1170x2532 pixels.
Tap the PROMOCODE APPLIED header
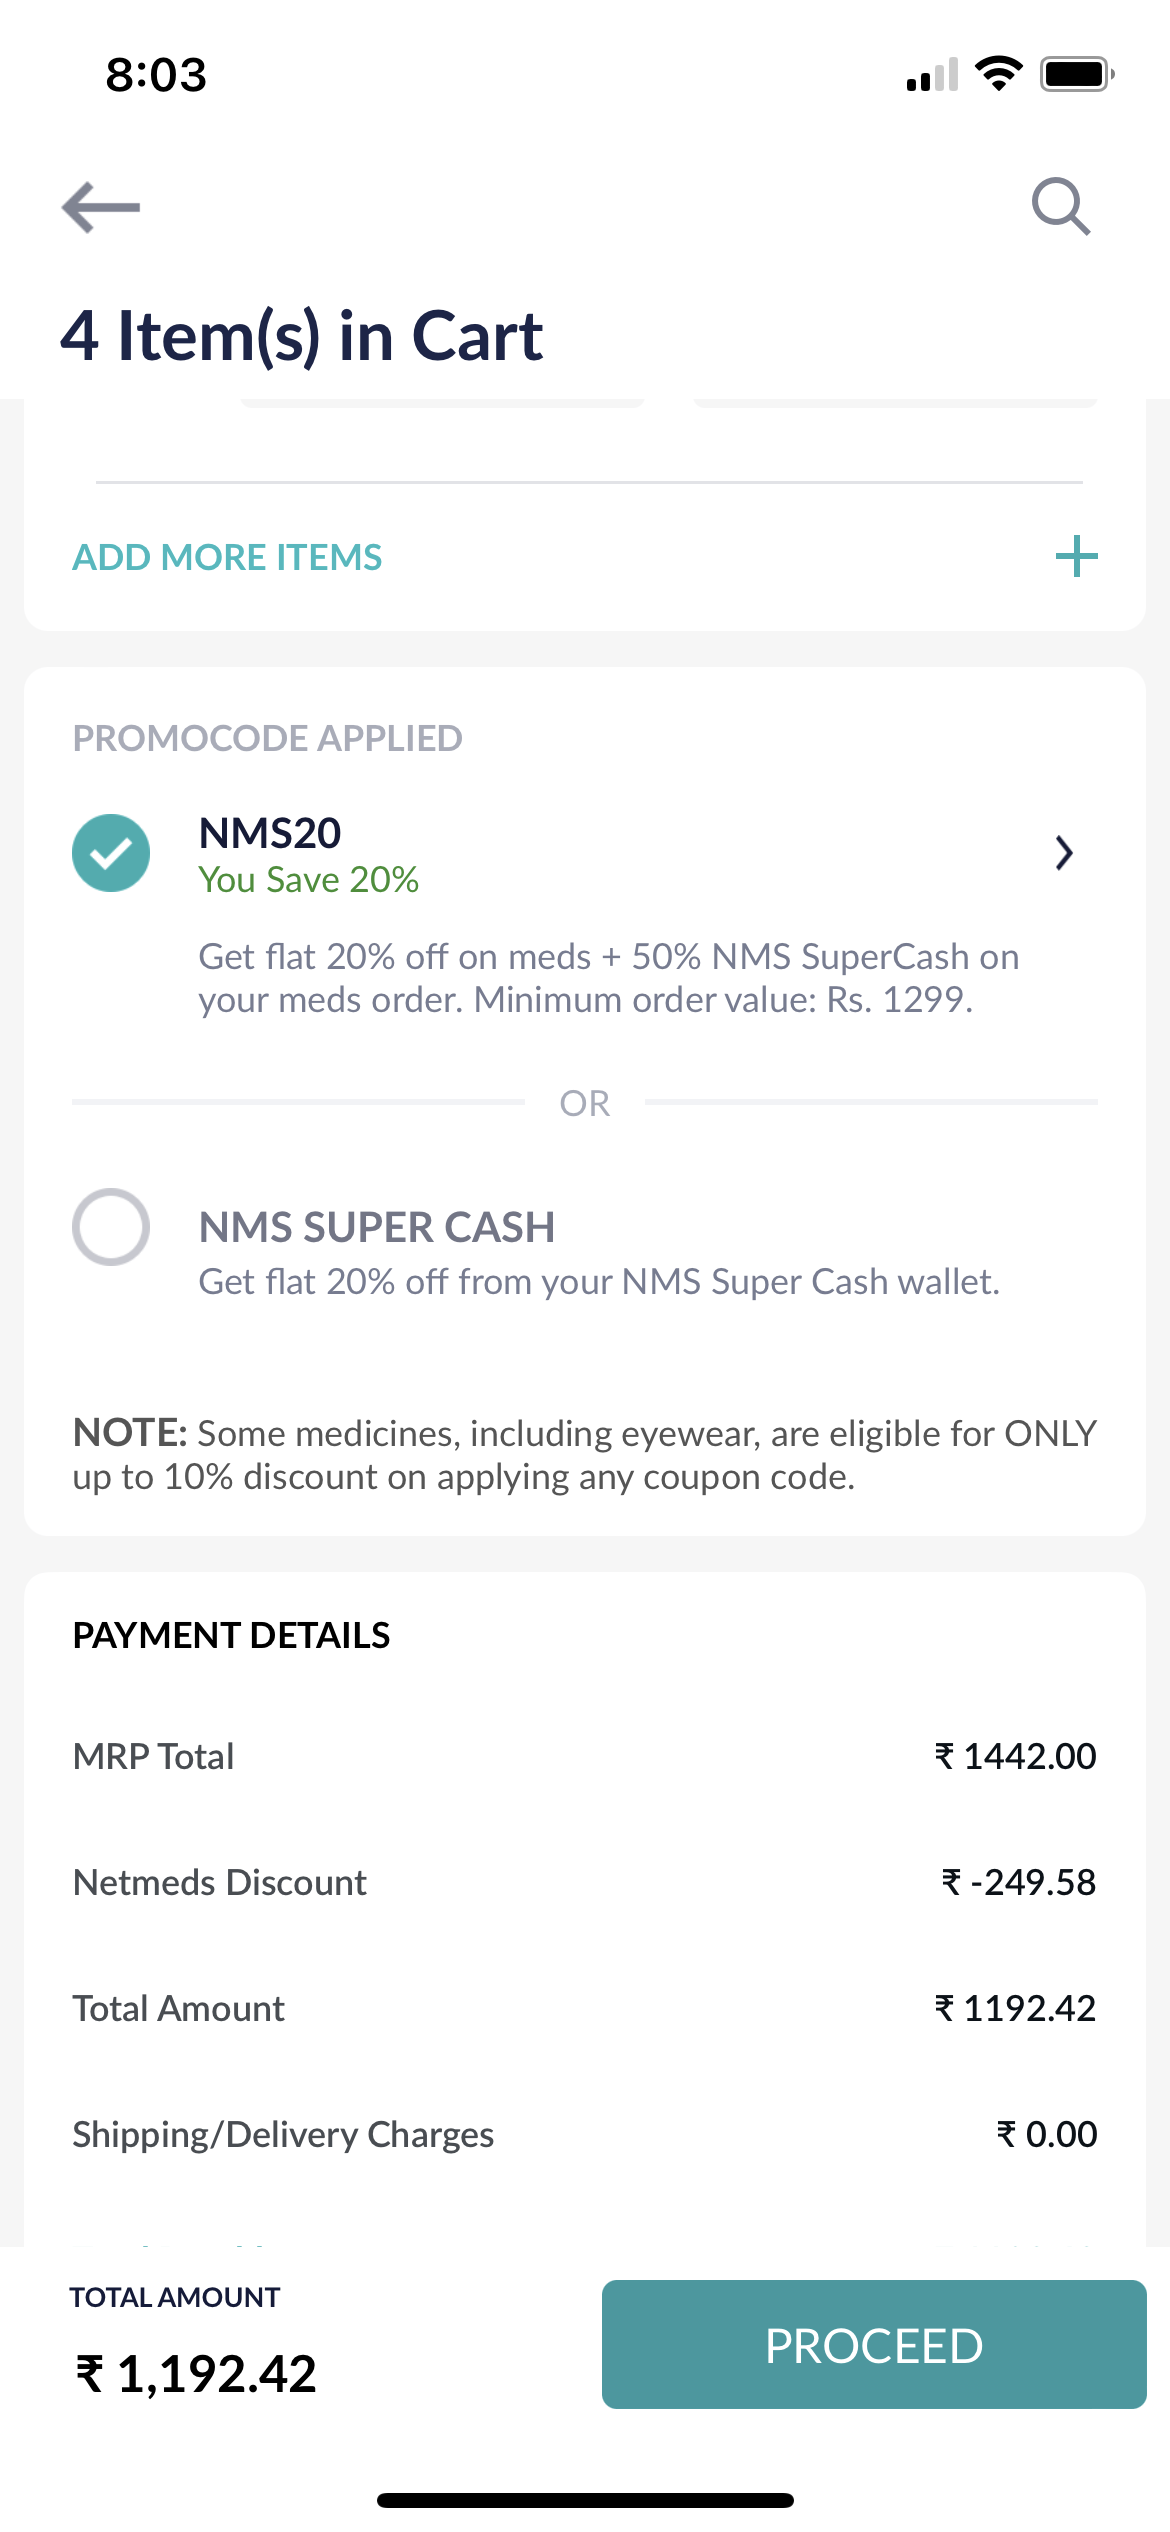pyautogui.click(x=267, y=738)
